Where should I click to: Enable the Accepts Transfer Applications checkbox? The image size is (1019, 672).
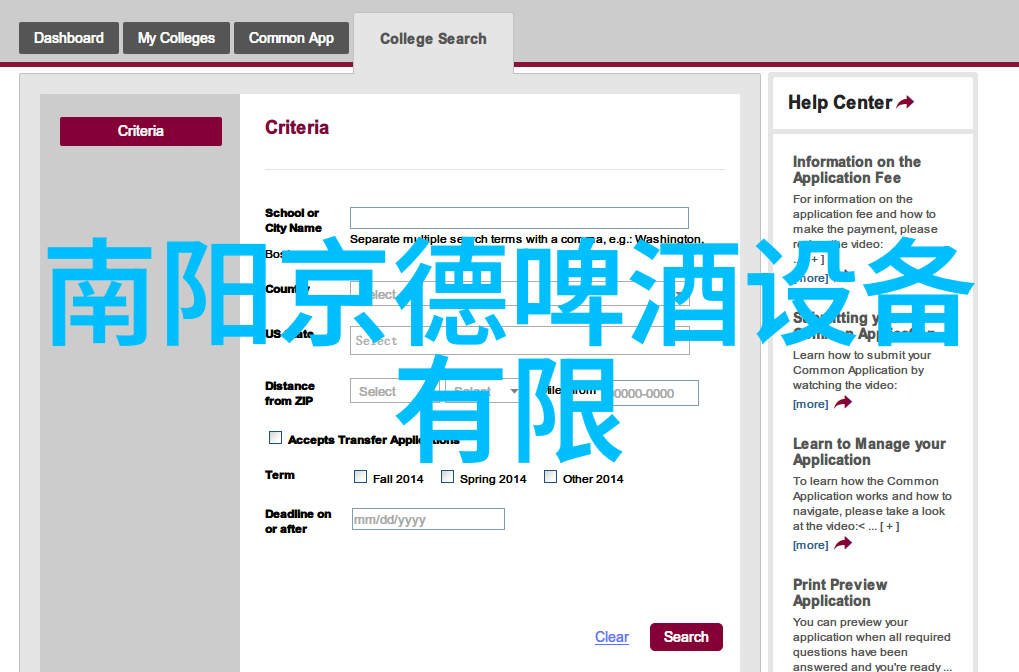(276, 438)
